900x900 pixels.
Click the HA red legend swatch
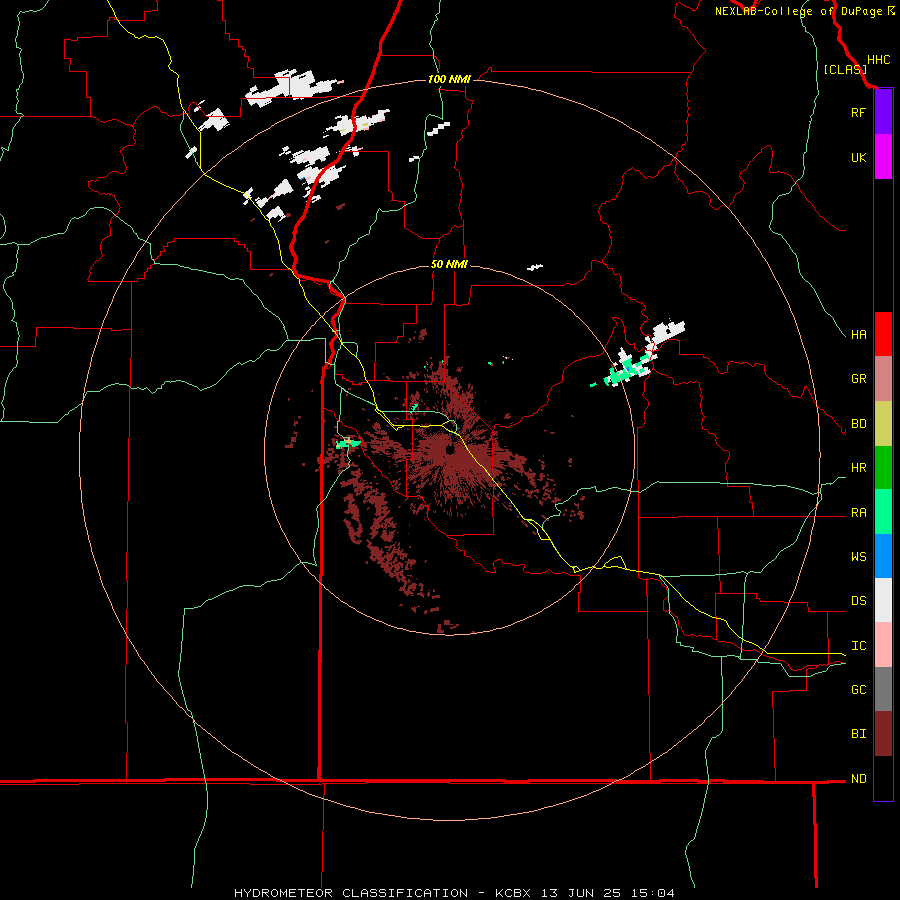(x=883, y=334)
